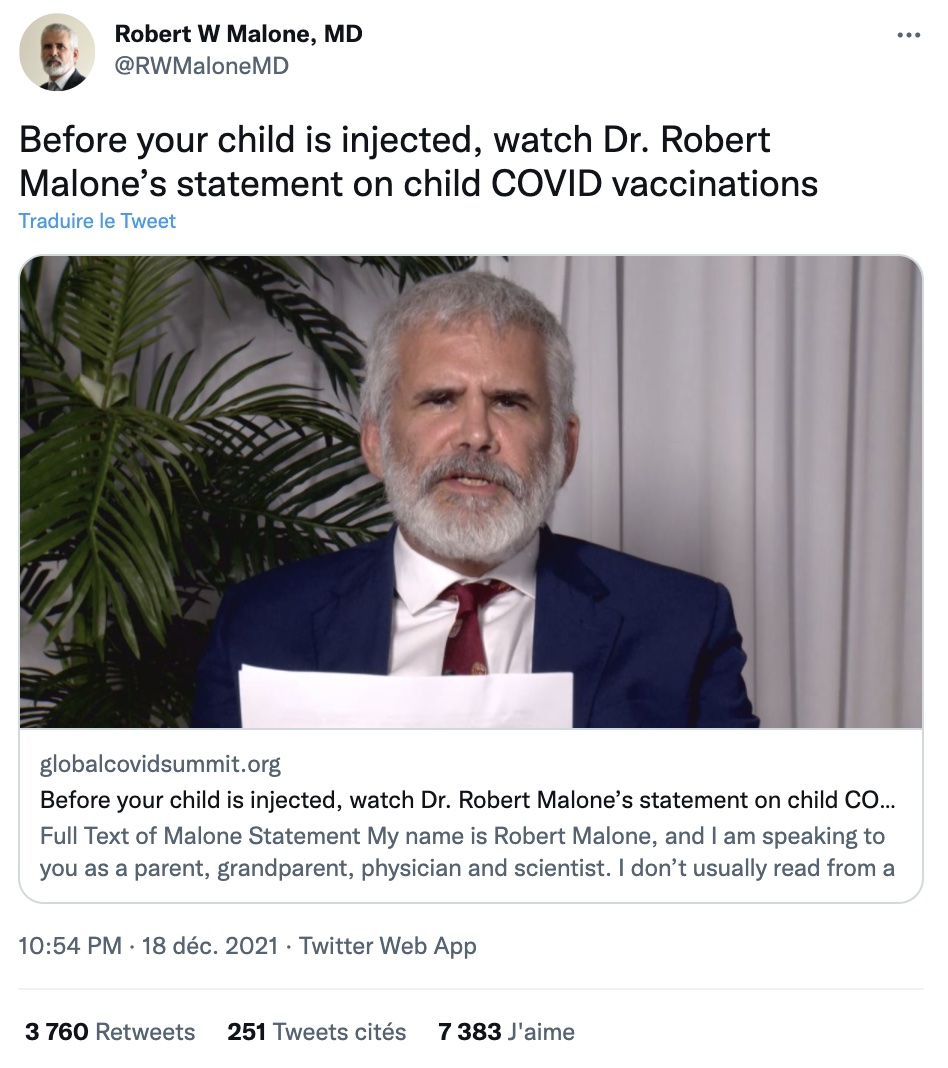Click Traduire le Tweet link
The image size is (948, 1068).
97,221
